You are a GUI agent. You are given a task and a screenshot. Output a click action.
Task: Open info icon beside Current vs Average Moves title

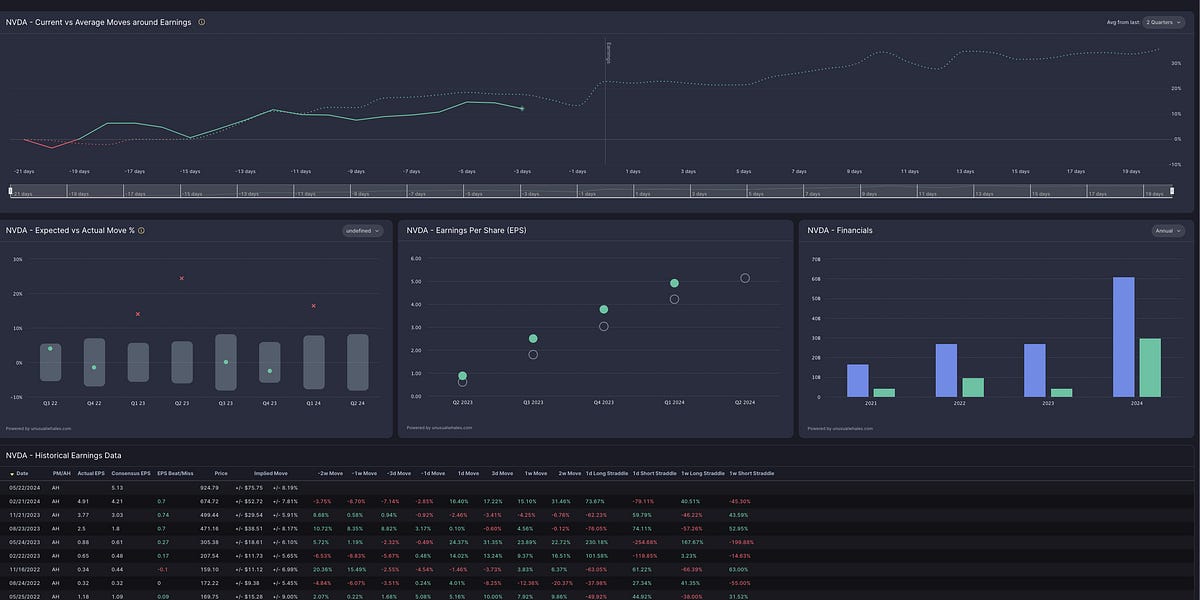[202, 21]
